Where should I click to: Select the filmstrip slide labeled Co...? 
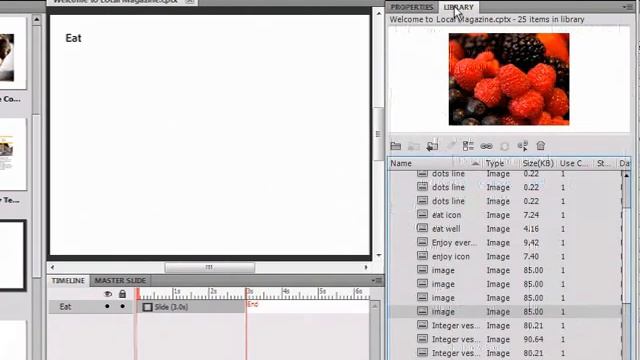(x=12, y=52)
